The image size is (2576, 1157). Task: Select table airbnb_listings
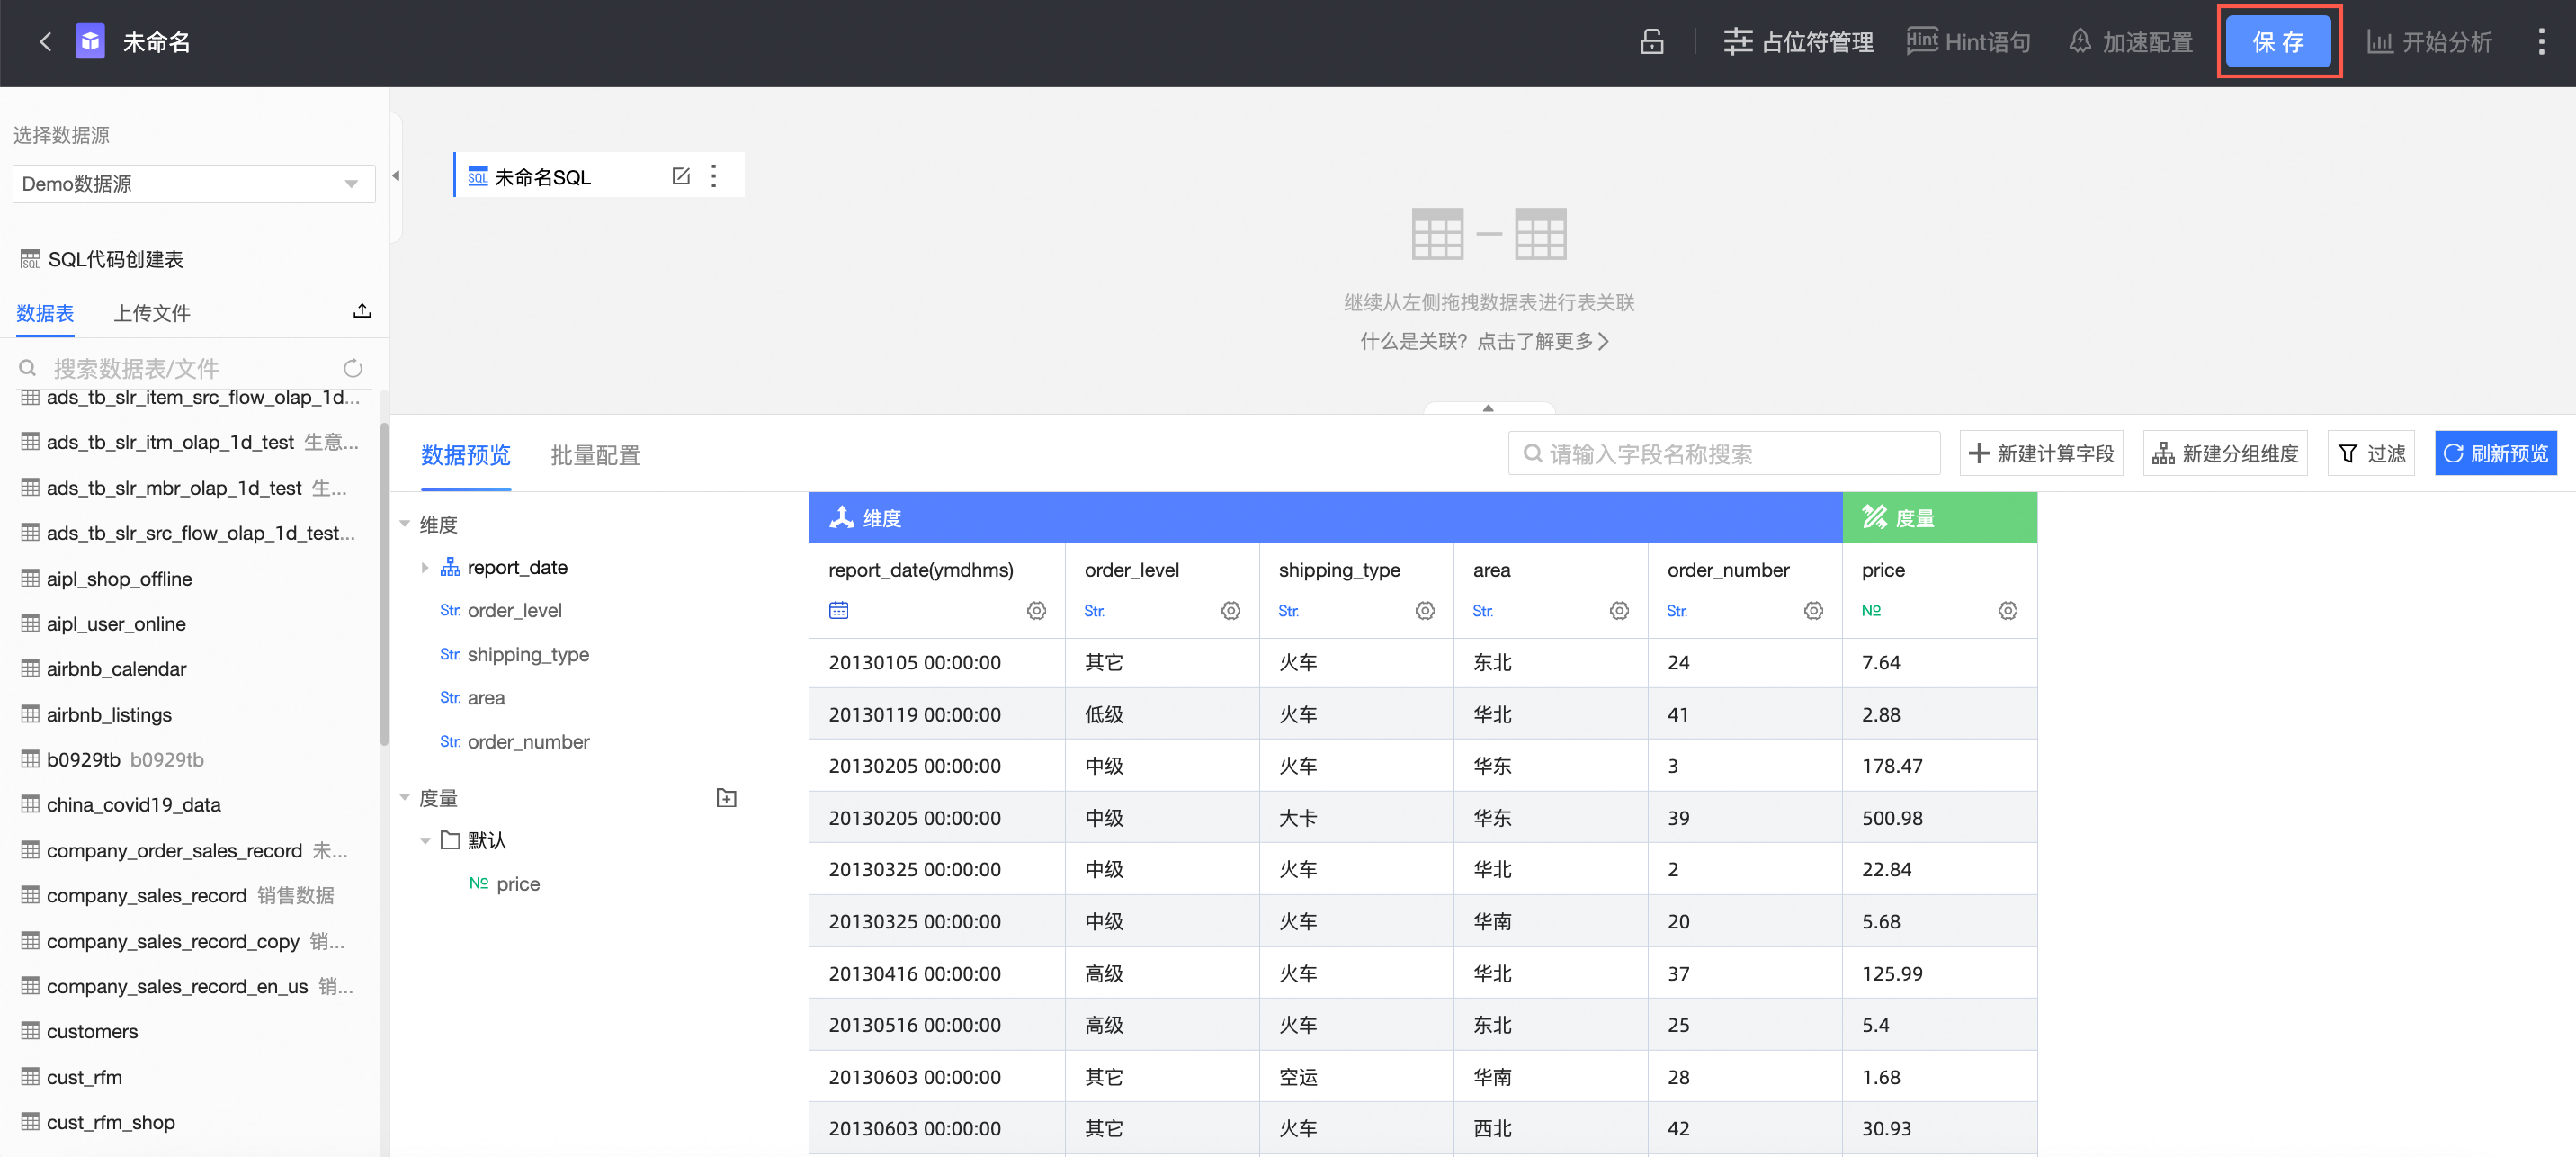click(97, 715)
